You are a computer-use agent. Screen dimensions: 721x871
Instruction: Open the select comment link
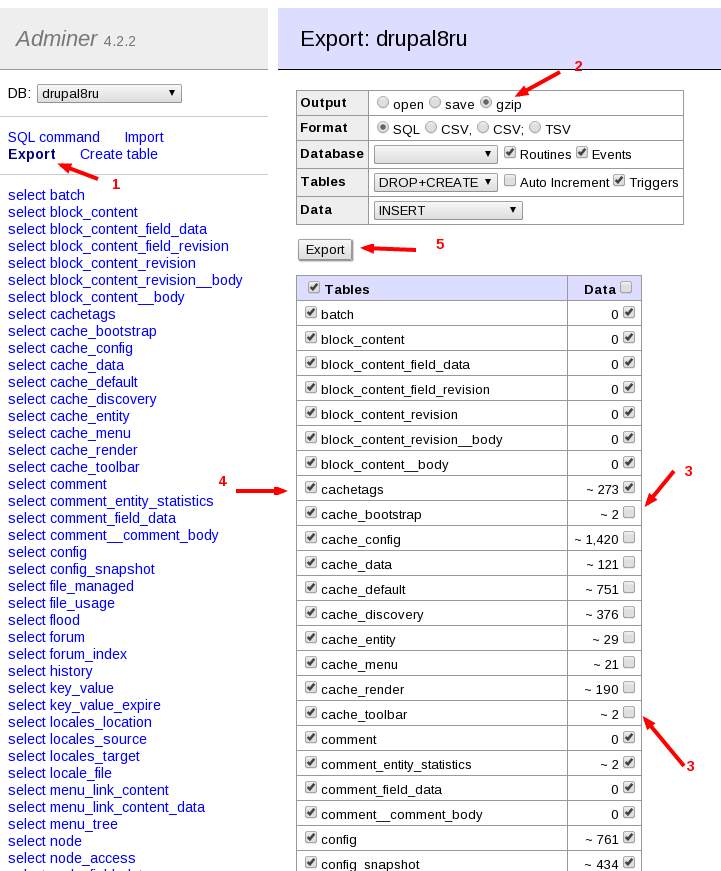tap(57, 484)
